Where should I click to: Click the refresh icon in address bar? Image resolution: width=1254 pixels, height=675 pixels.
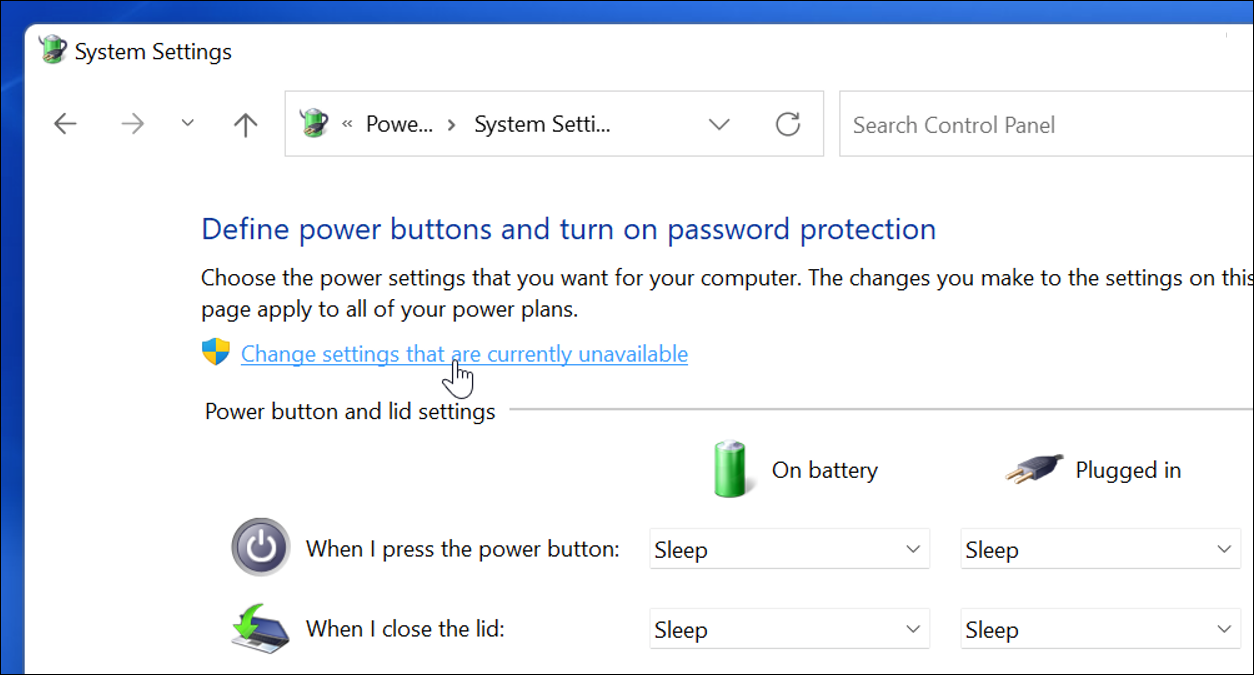pos(787,124)
